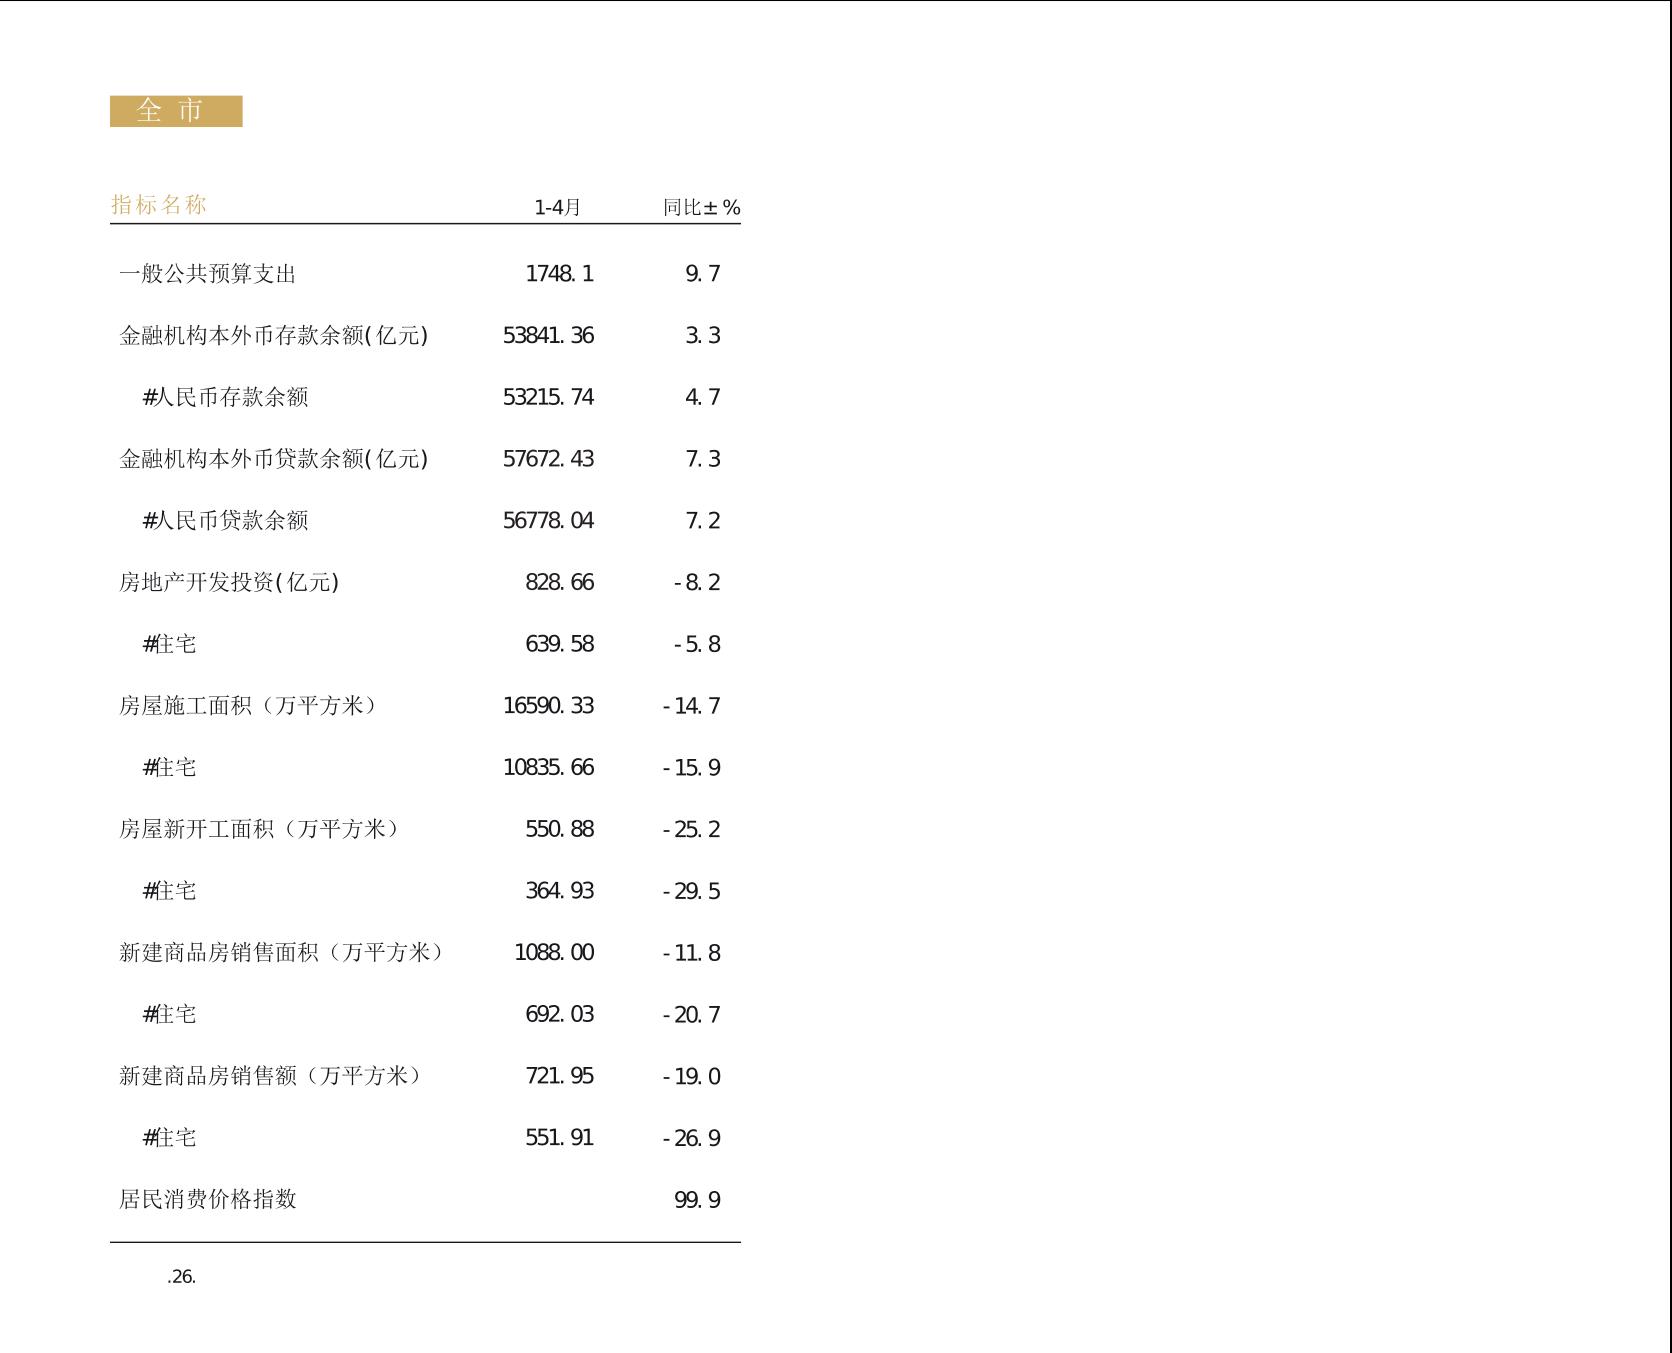
Task: Click the -19.0 percentage value
Action: [691, 1077]
